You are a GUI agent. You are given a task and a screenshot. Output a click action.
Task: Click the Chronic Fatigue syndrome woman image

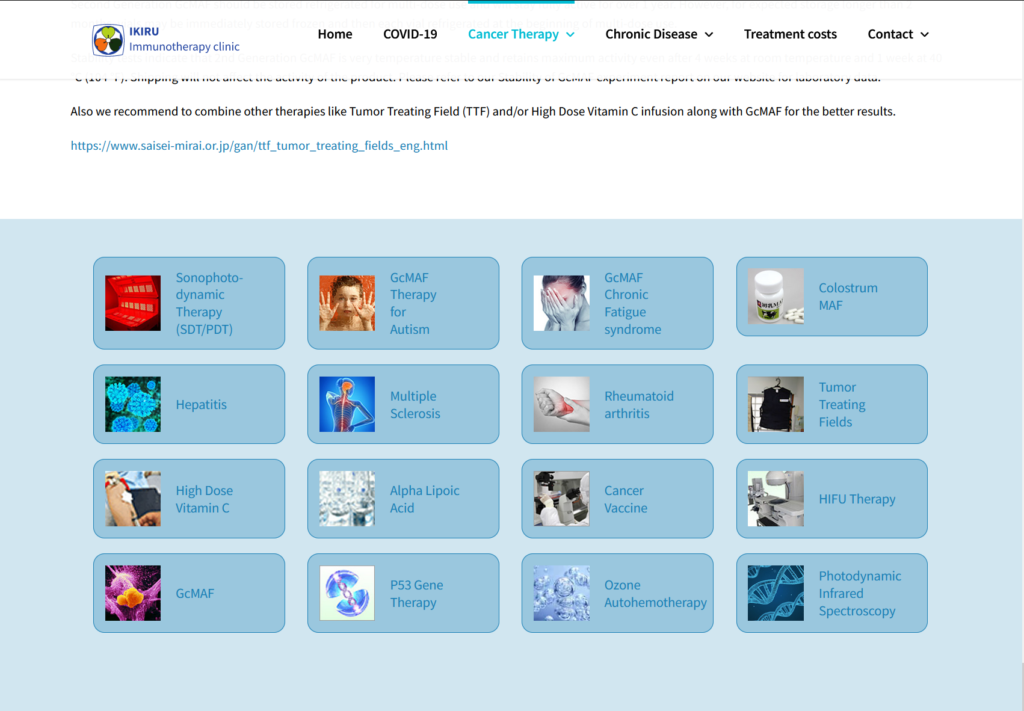tap(561, 303)
